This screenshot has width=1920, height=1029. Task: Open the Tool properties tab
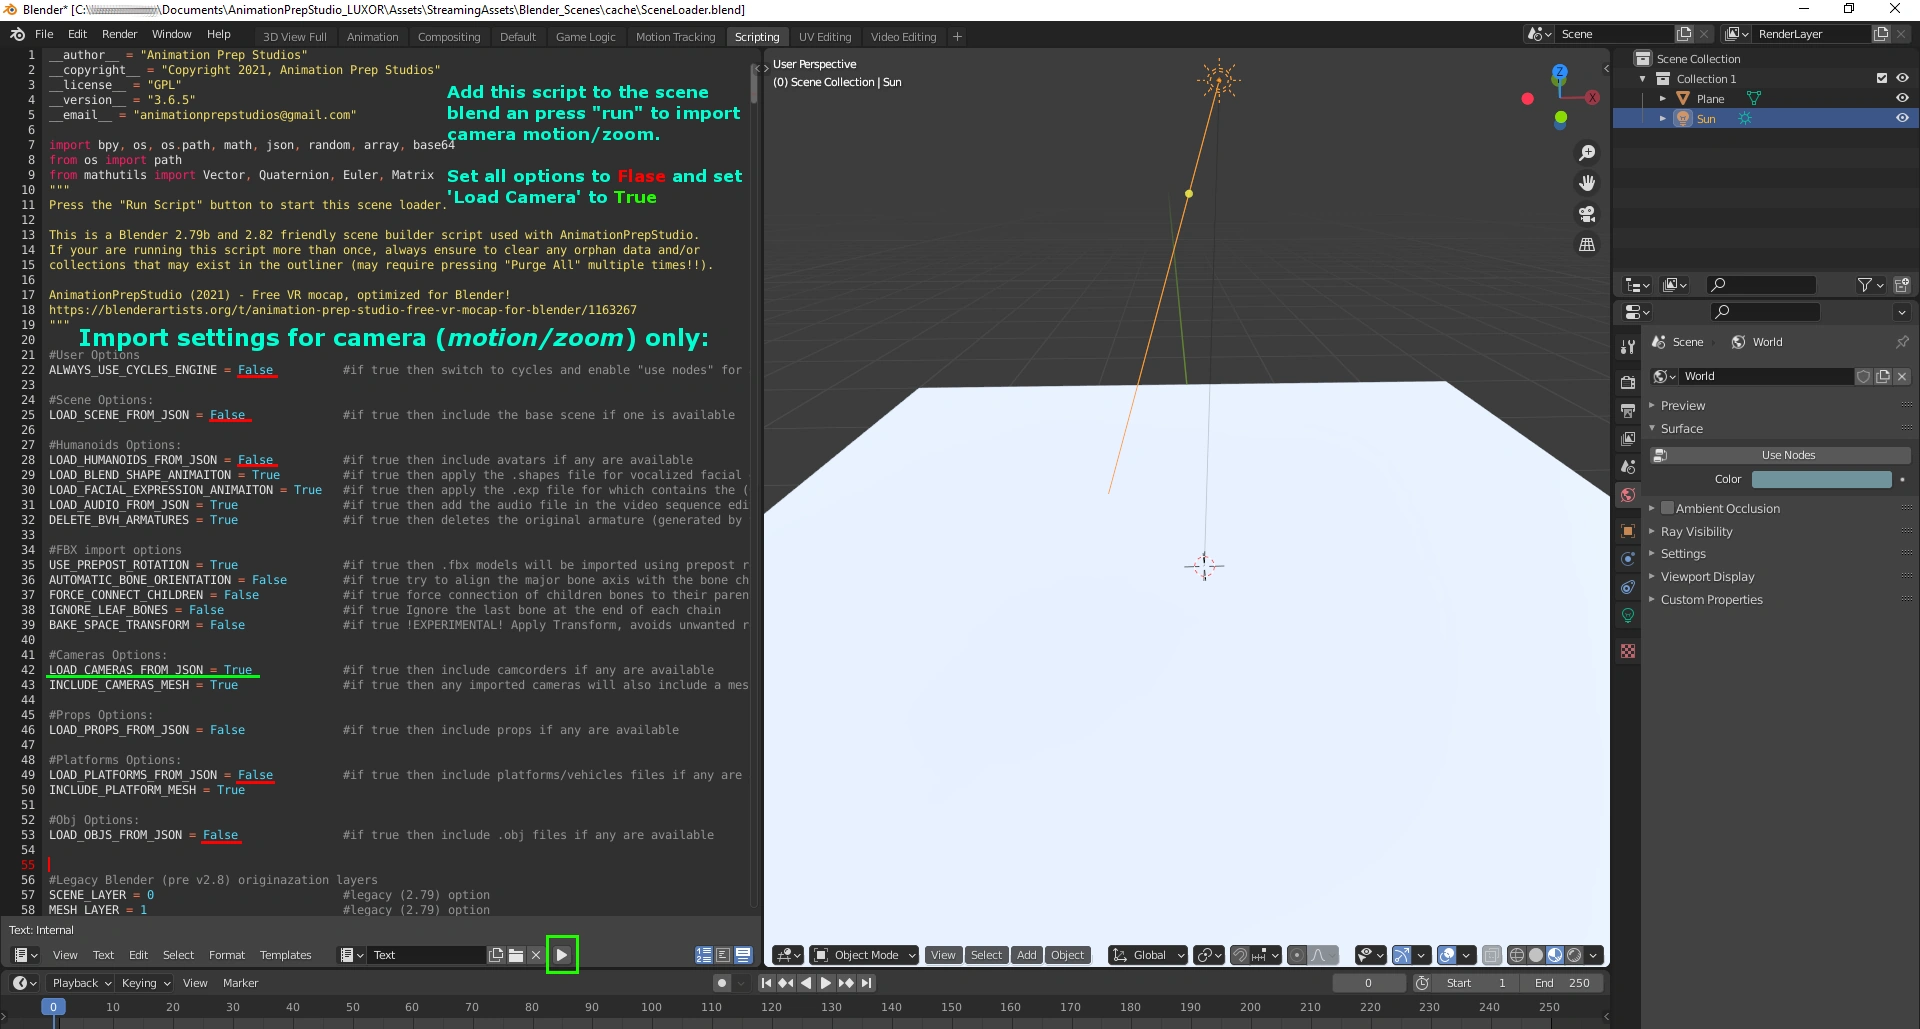(x=1628, y=347)
